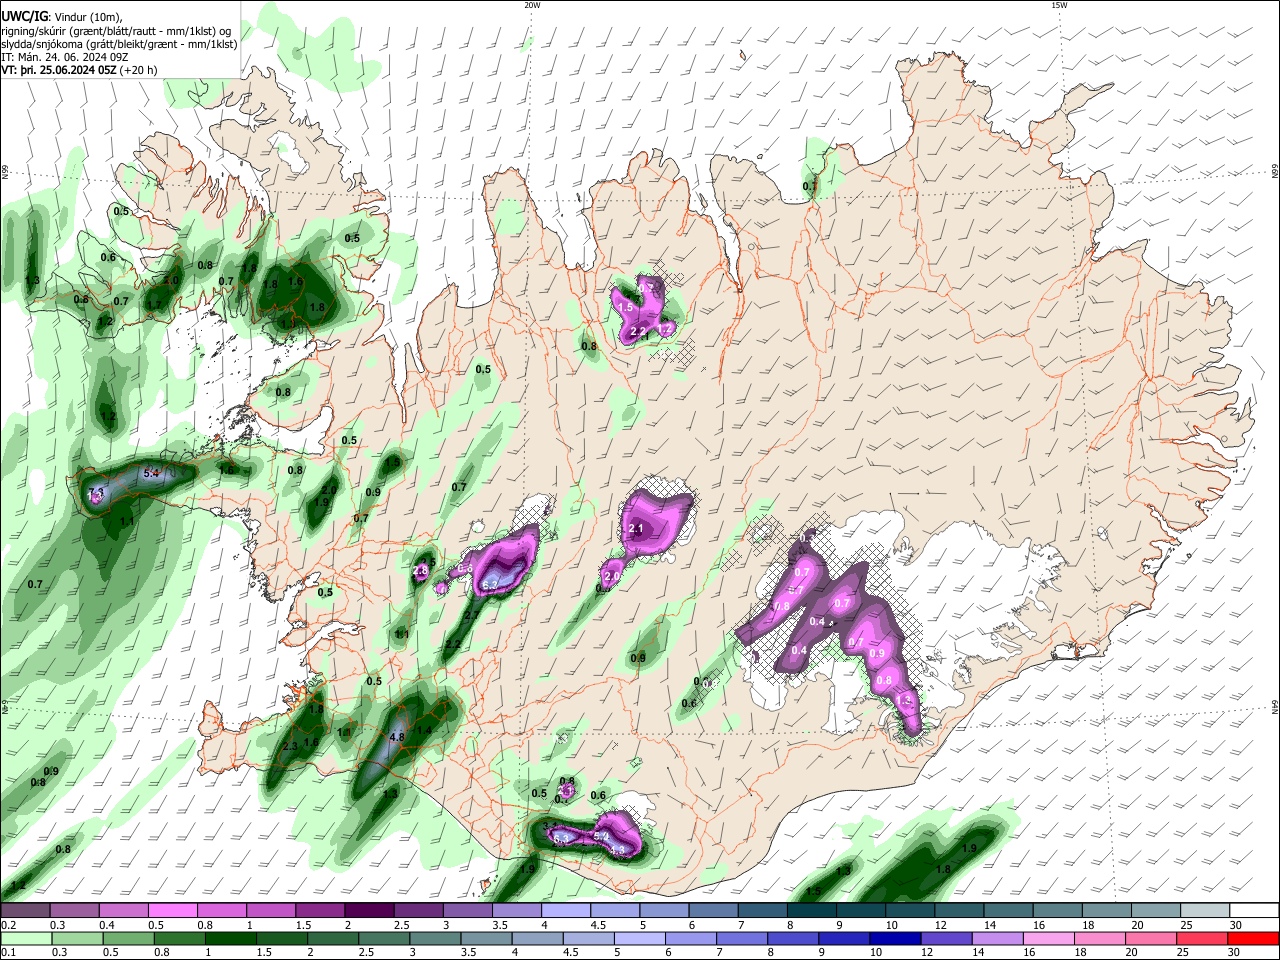Select the white 30 swatch in the snow scale
Screen dimensions: 1280x960
tap(1254, 911)
